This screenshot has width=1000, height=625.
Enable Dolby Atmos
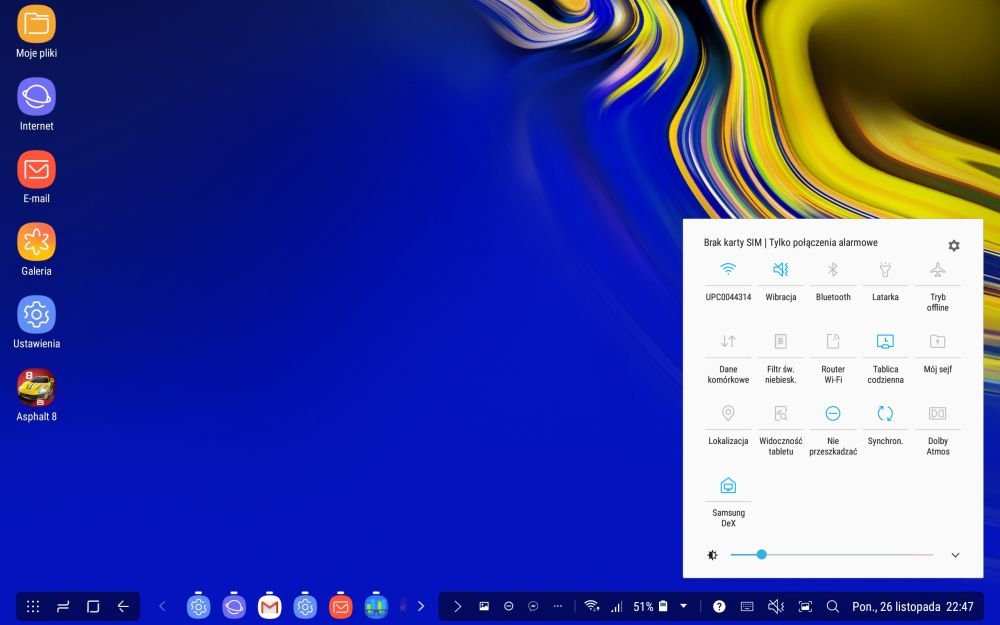click(938, 429)
